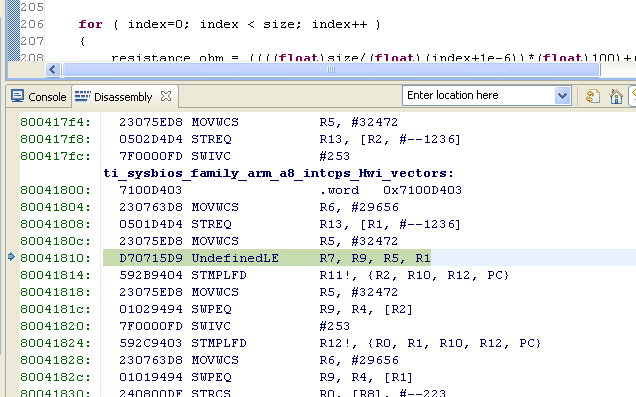The image size is (636, 397).
Task: Click the editor horizontal scrollbar thumb
Action: tap(331, 69)
